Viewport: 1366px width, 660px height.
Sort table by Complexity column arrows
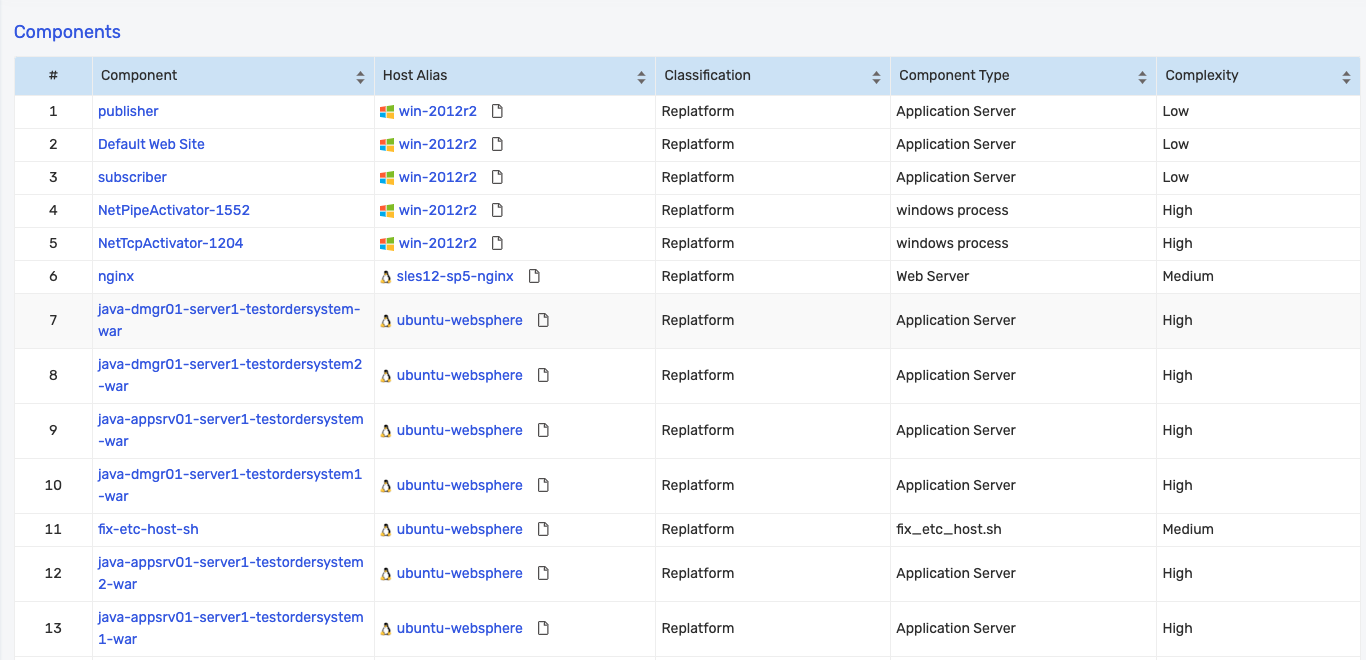pyautogui.click(x=1347, y=77)
